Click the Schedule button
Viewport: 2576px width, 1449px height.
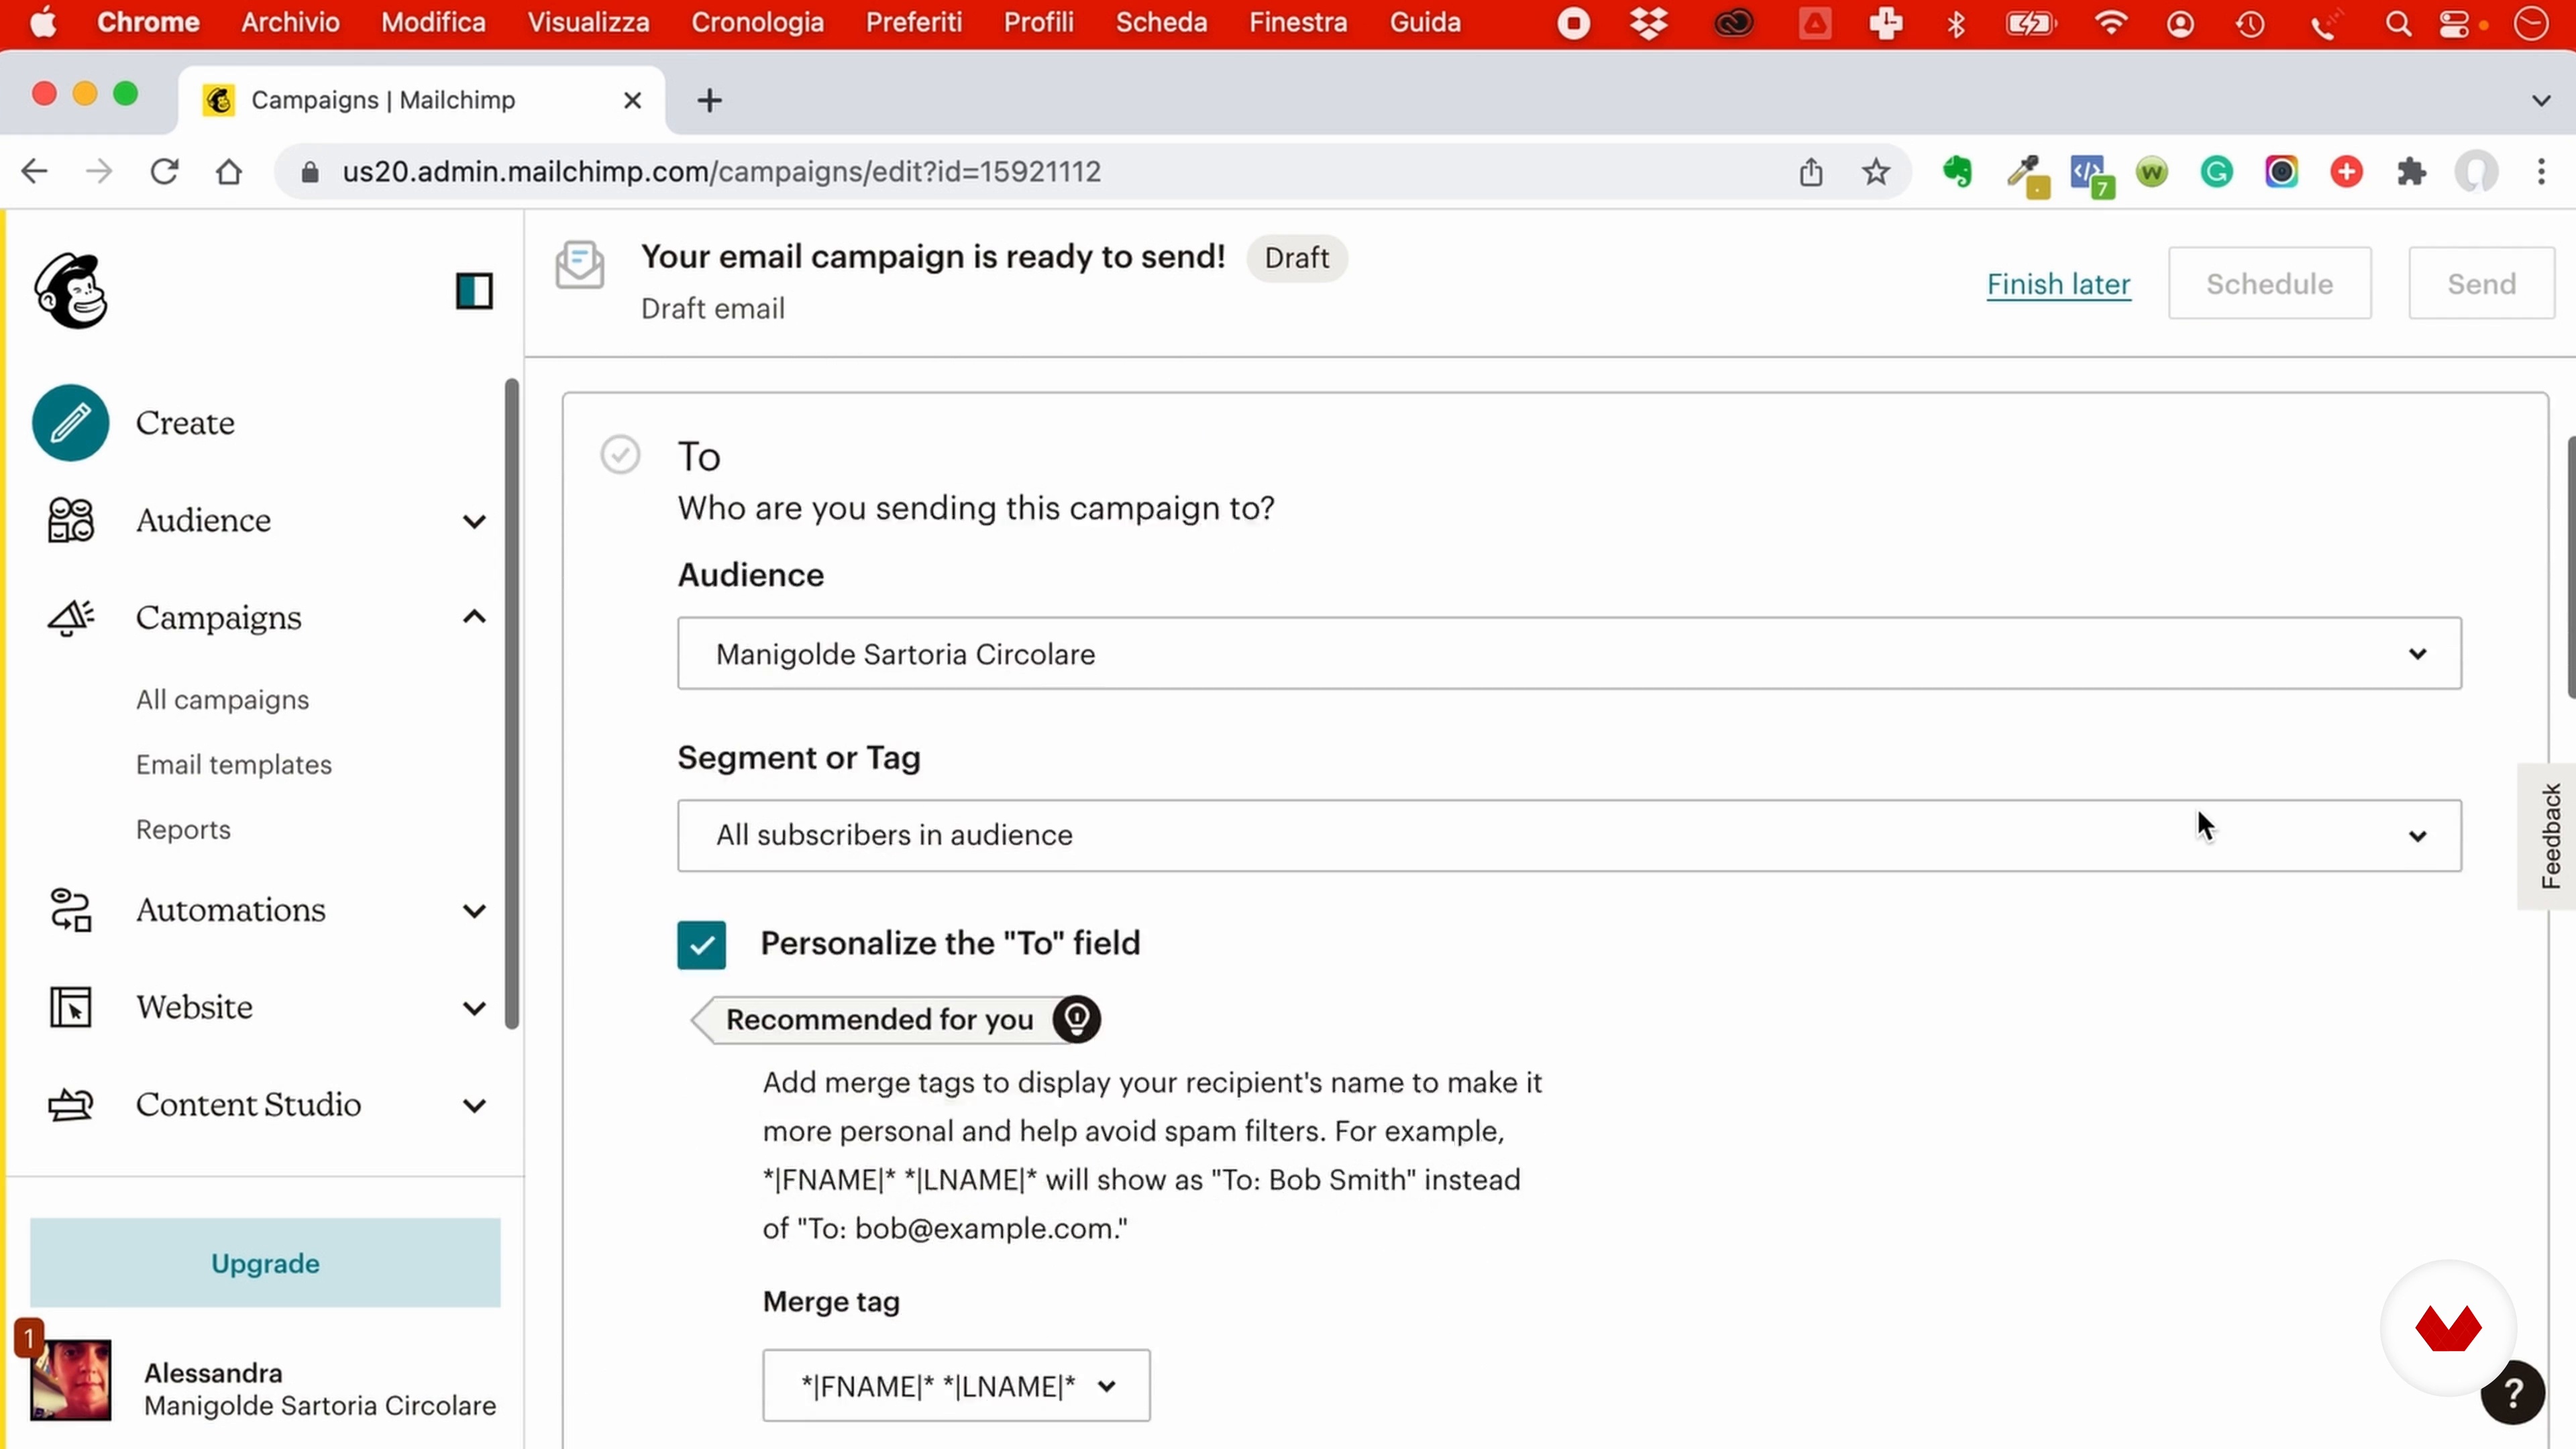(2269, 284)
